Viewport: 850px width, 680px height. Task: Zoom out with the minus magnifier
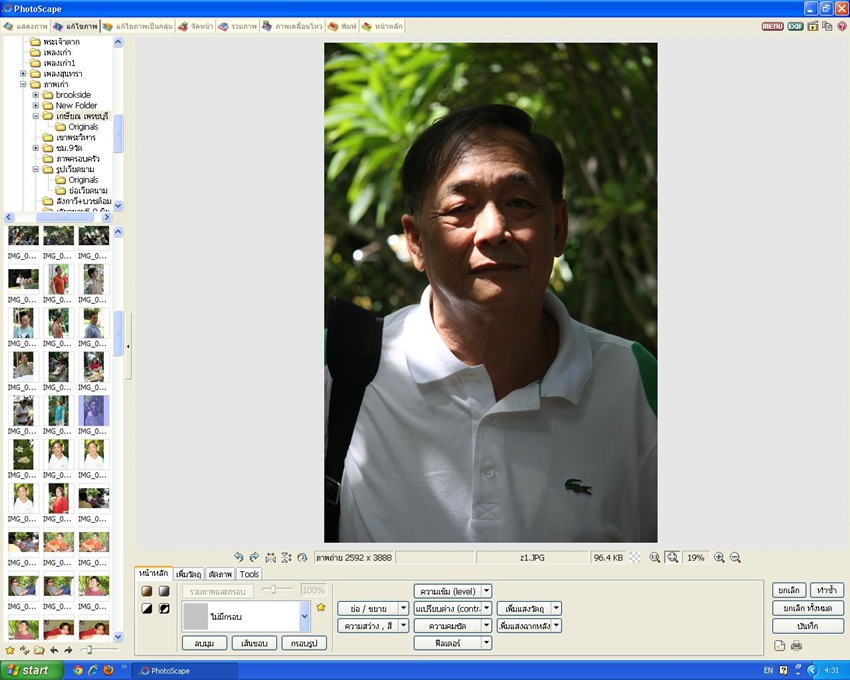tap(735, 557)
